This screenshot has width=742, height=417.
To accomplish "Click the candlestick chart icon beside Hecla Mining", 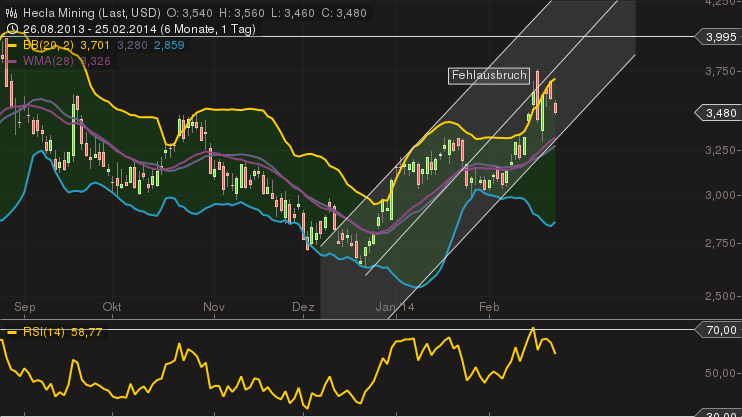I will [x=12, y=13].
